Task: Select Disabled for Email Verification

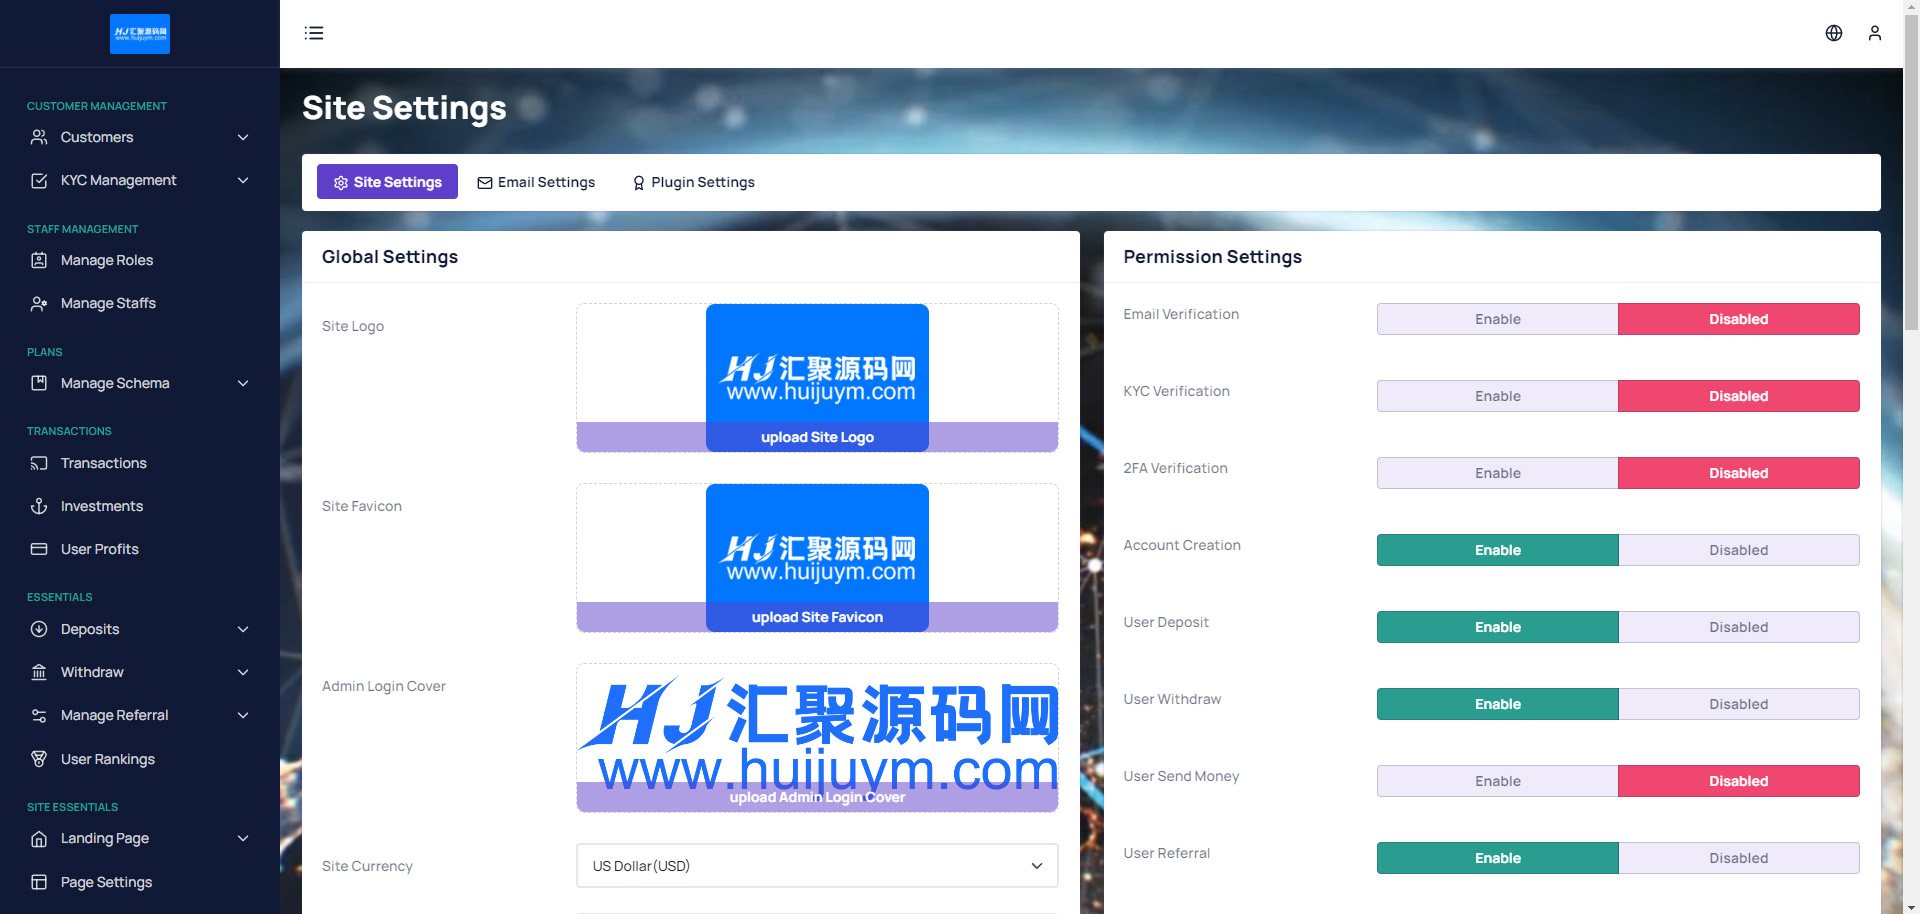Action: (x=1739, y=319)
